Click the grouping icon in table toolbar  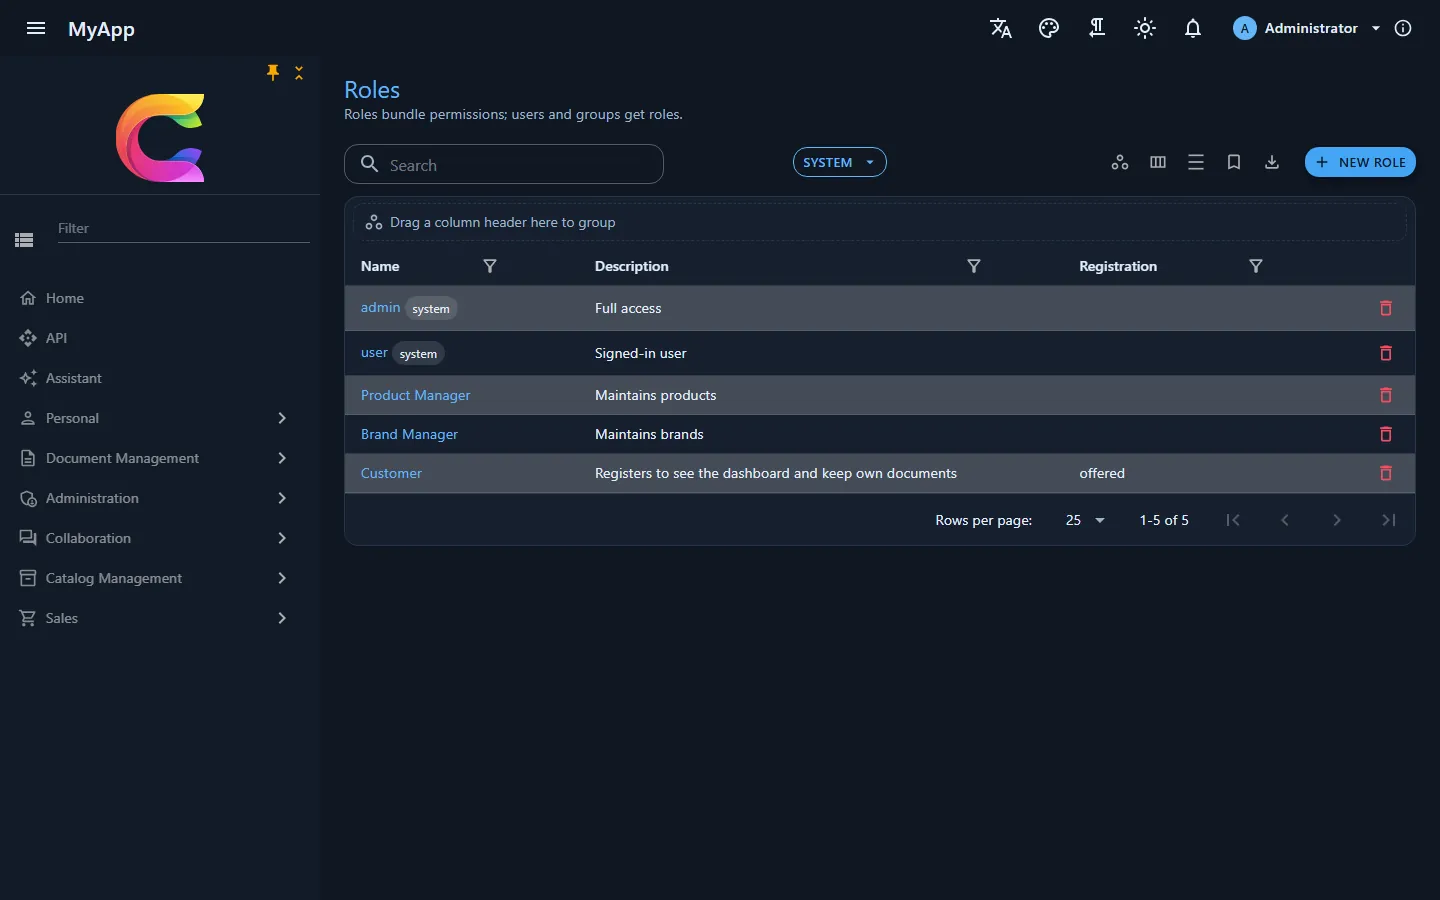pyautogui.click(x=1120, y=162)
